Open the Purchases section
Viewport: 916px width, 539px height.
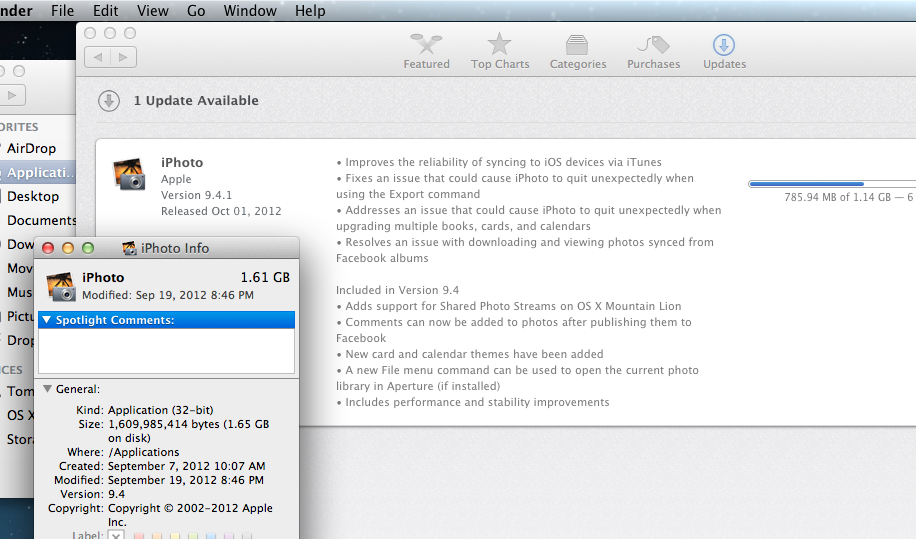tap(654, 51)
